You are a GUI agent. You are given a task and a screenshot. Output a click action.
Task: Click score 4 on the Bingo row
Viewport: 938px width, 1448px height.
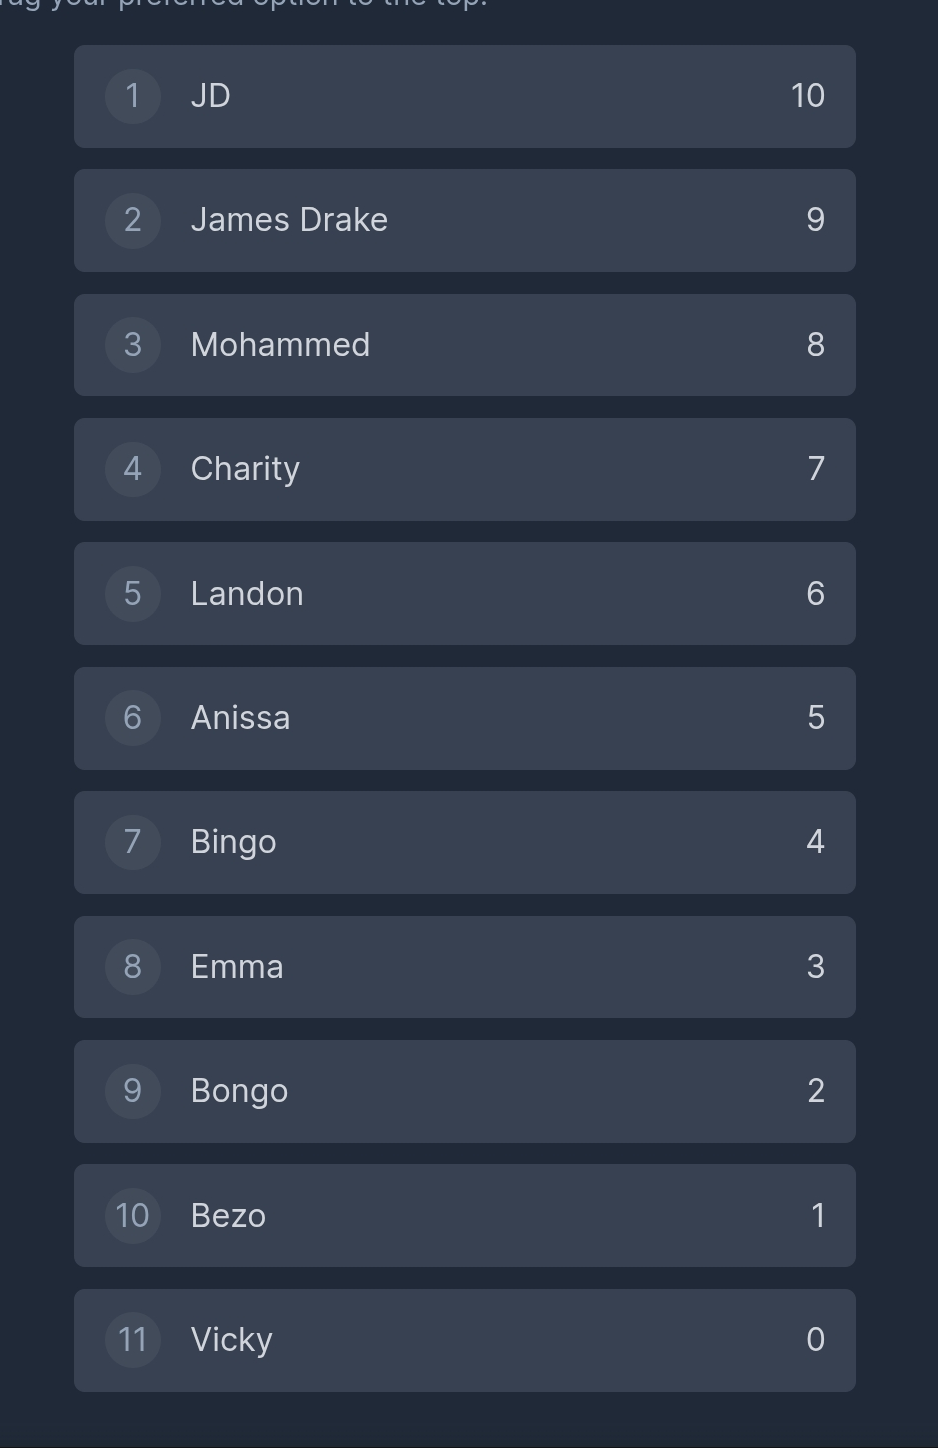pos(815,842)
